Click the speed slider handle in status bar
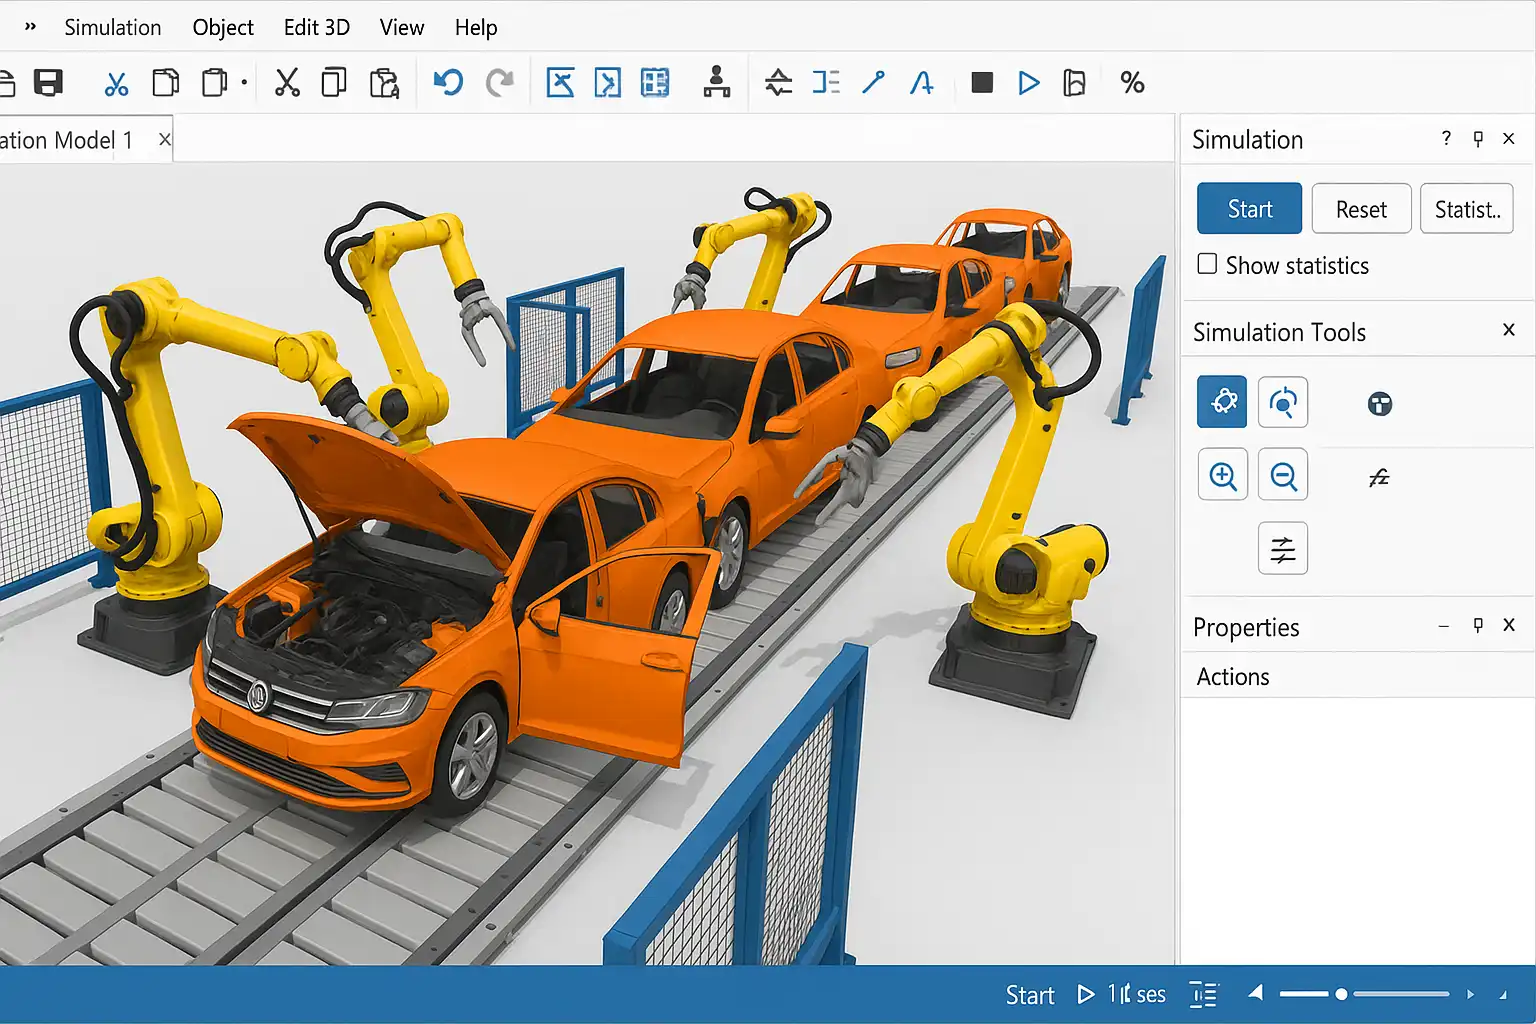This screenshot has width=1536, height=1024. [x=1341, y=994]
